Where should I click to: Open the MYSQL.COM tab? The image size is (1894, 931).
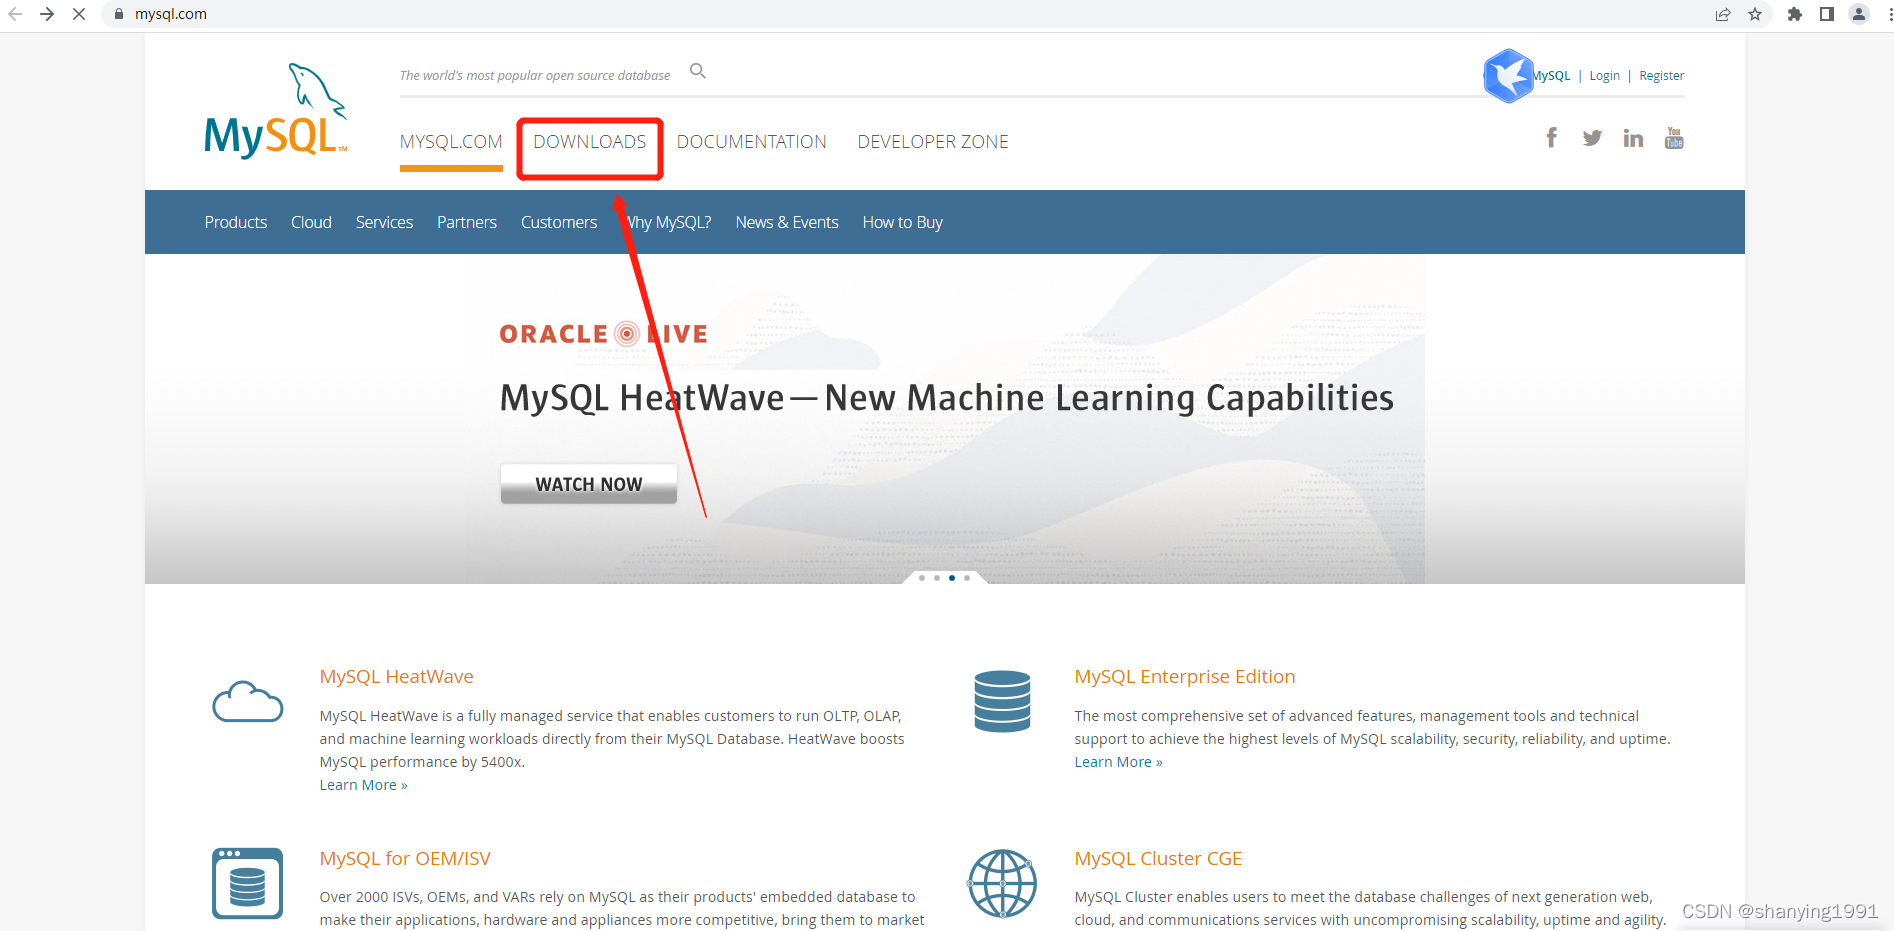(x=451, y=142)
